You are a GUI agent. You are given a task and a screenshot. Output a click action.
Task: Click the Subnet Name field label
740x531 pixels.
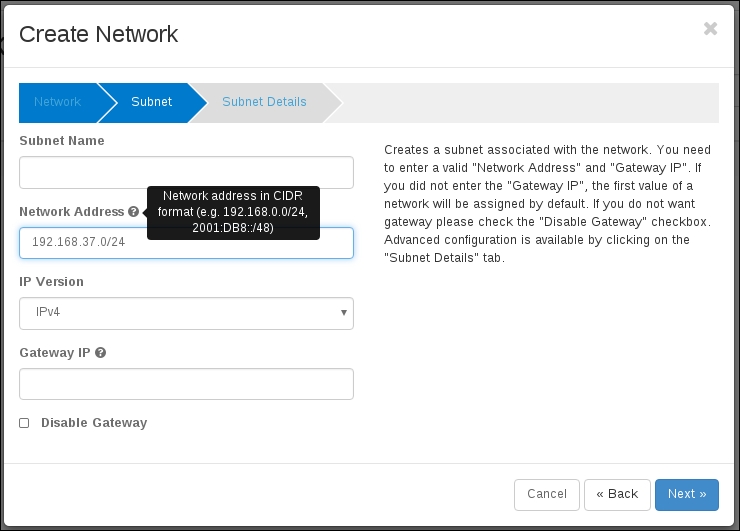click(62, 141)
